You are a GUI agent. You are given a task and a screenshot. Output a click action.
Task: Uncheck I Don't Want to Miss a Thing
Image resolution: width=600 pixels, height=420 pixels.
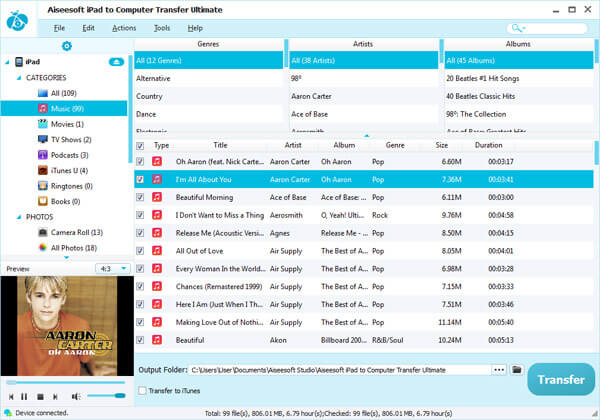[140, 215]
